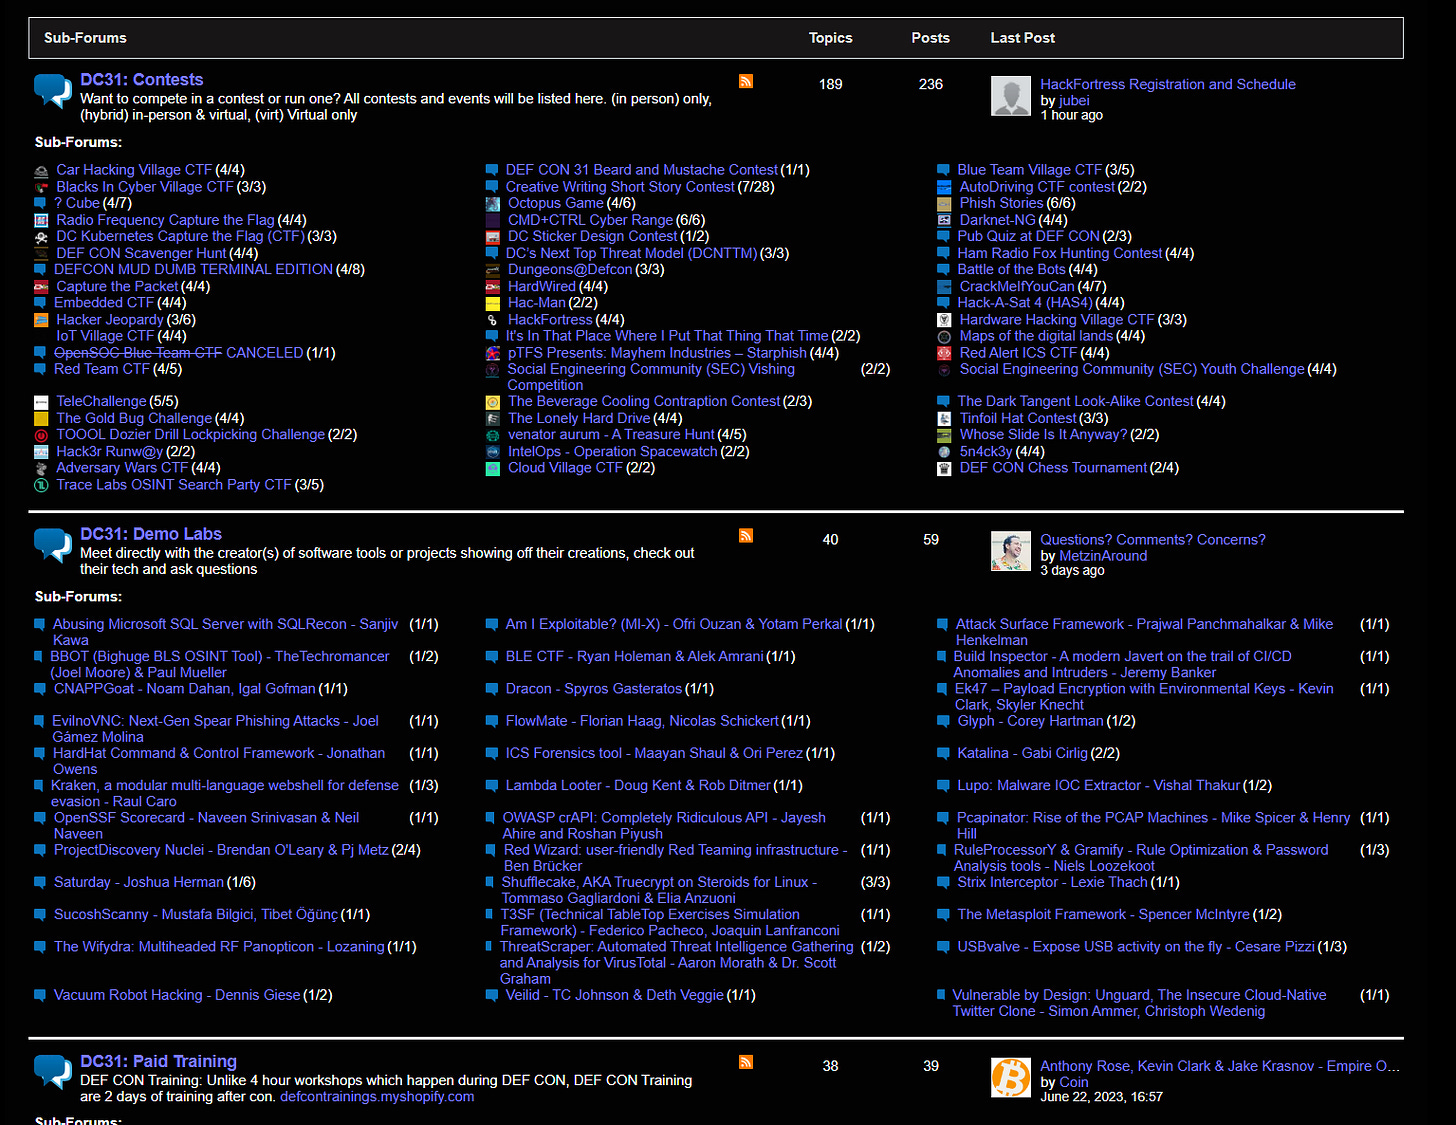Open DEF CON Scavenger Hunt sub-forum
Screen dimensions: 1456x1125
tap(141, 254)
